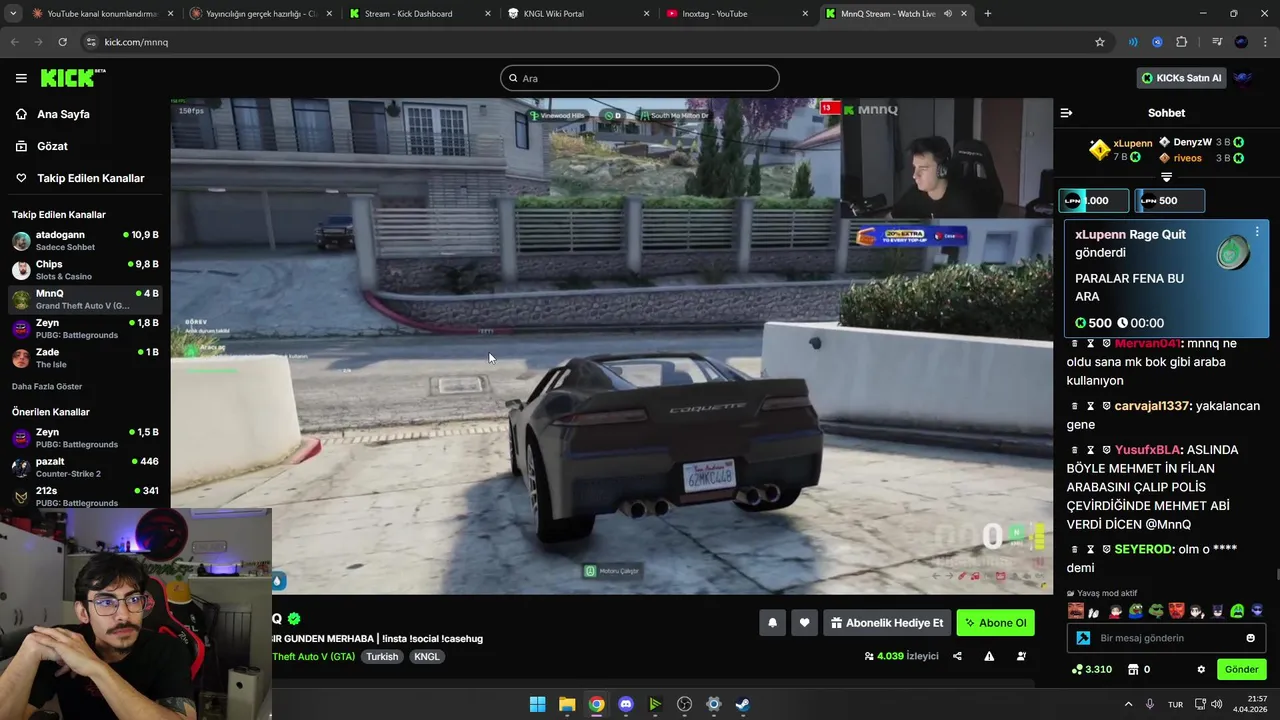Open pazalt recommended channel
This screenshot has width=1280, height=720.
[85, 467]
